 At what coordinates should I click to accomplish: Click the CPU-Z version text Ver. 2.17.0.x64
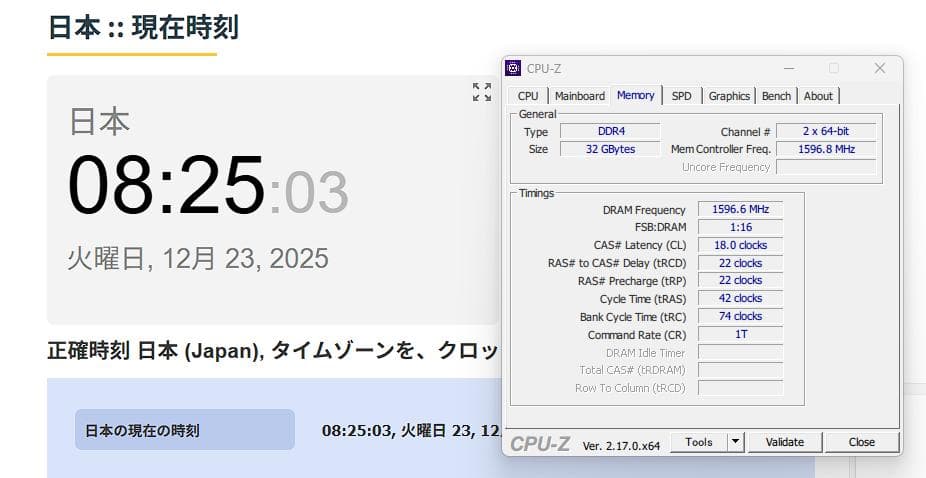[x=621, y=446]
